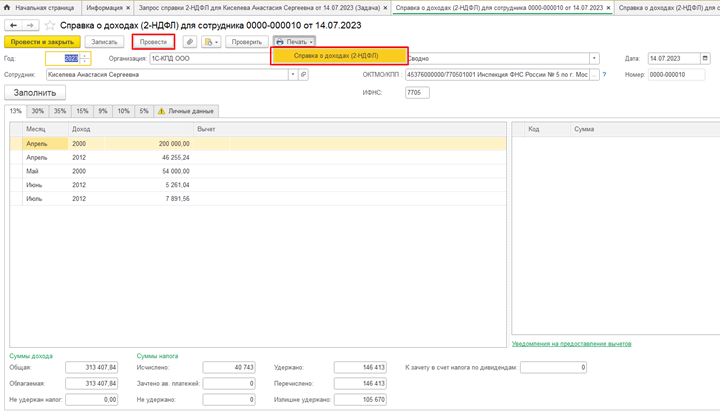Click the Записать button
720x415 pixels.
(x=104, y=42)
